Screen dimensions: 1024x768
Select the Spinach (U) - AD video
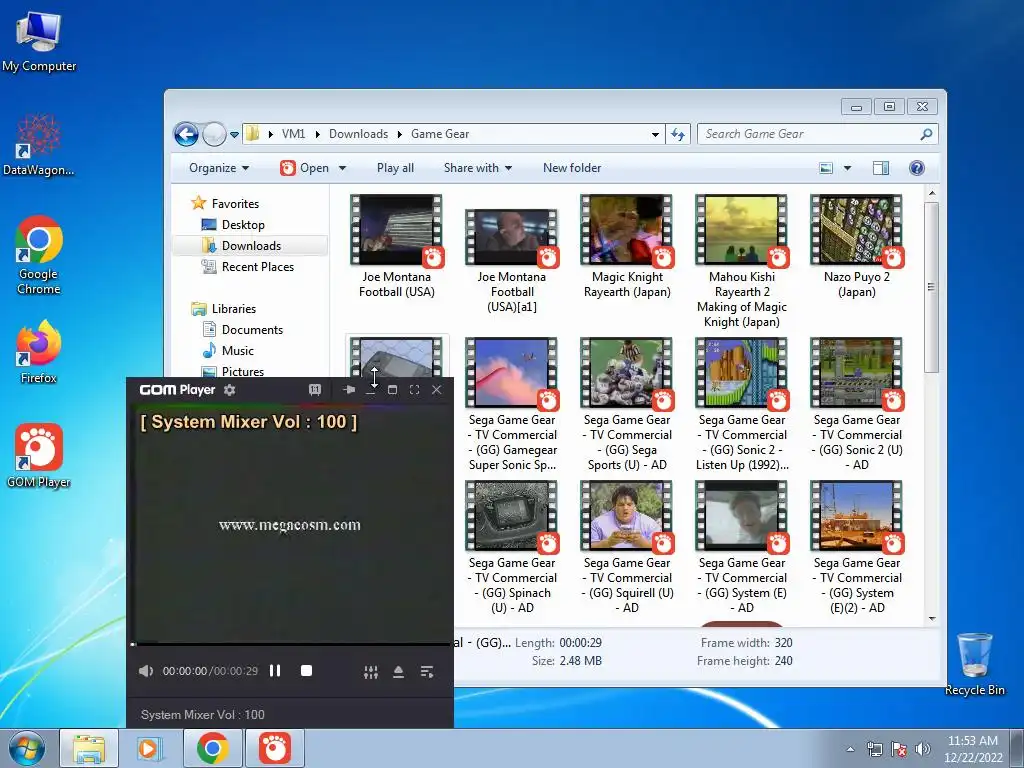(512, 547)
